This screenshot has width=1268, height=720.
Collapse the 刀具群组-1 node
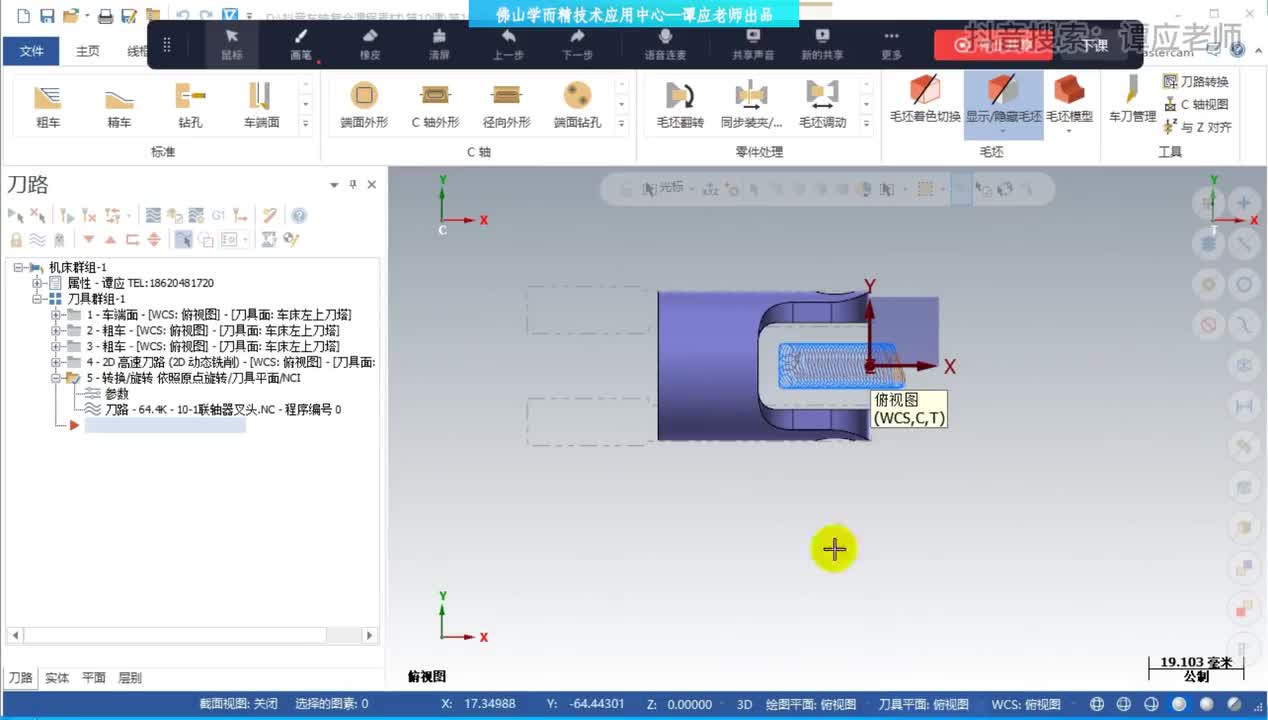click(x=37, y=299)
